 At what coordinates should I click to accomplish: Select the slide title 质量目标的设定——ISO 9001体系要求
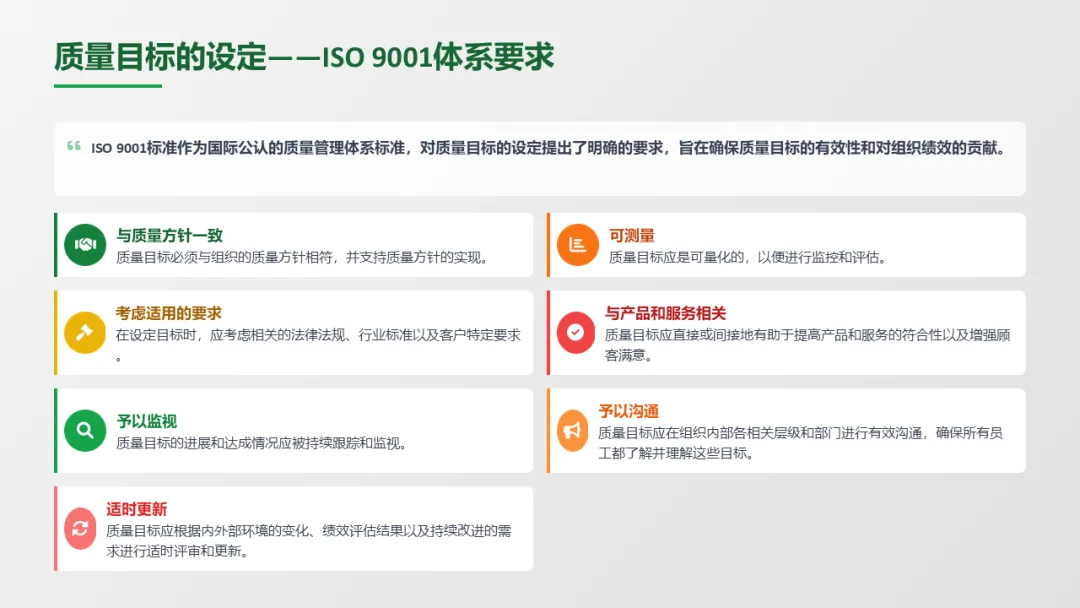pos(304,56)
